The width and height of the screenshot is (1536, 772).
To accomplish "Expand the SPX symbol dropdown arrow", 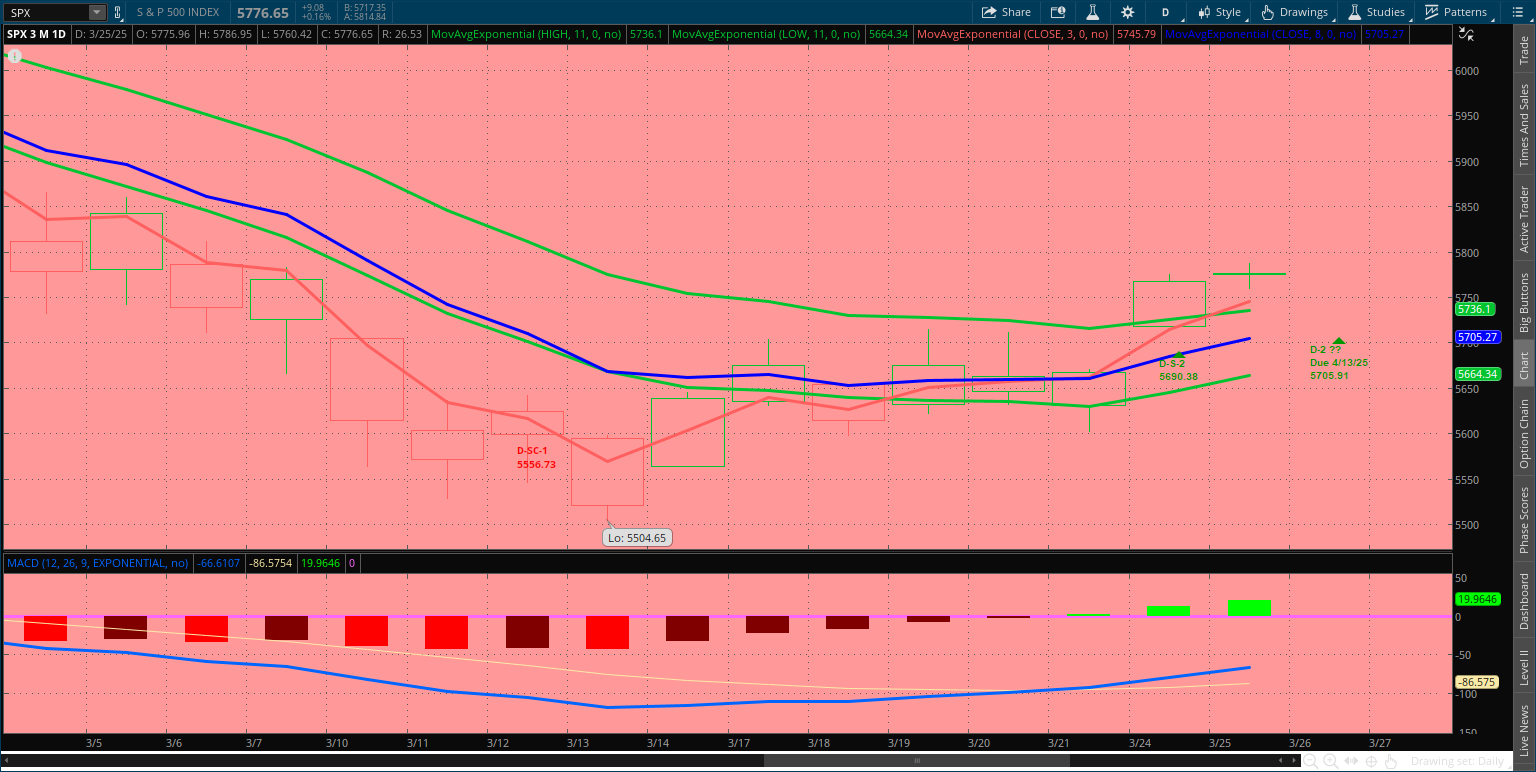I will point(96,13).
